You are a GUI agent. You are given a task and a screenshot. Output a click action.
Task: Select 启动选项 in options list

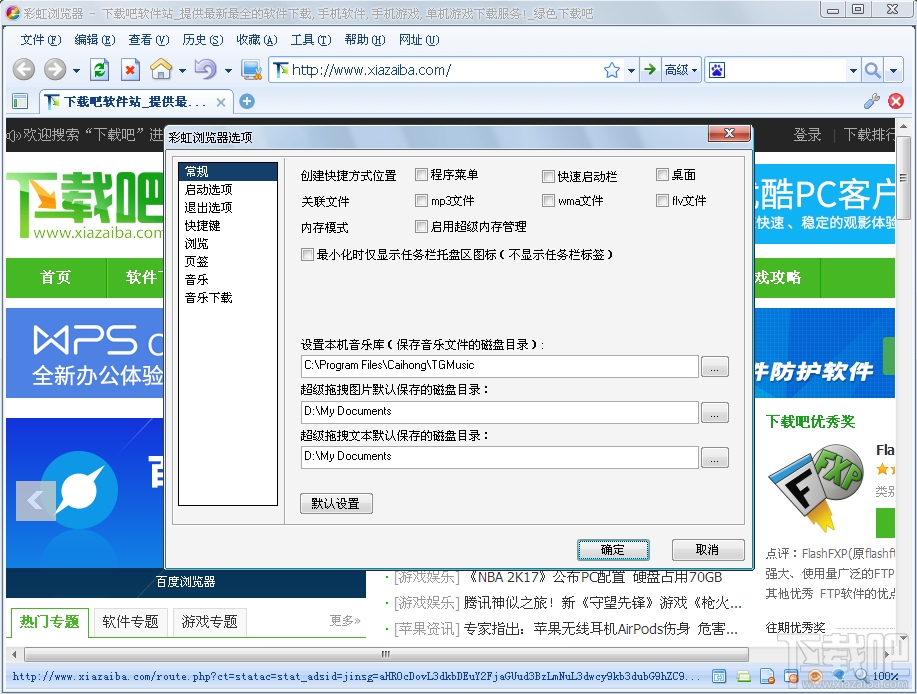pyautogui.click(x=227, y=189)
